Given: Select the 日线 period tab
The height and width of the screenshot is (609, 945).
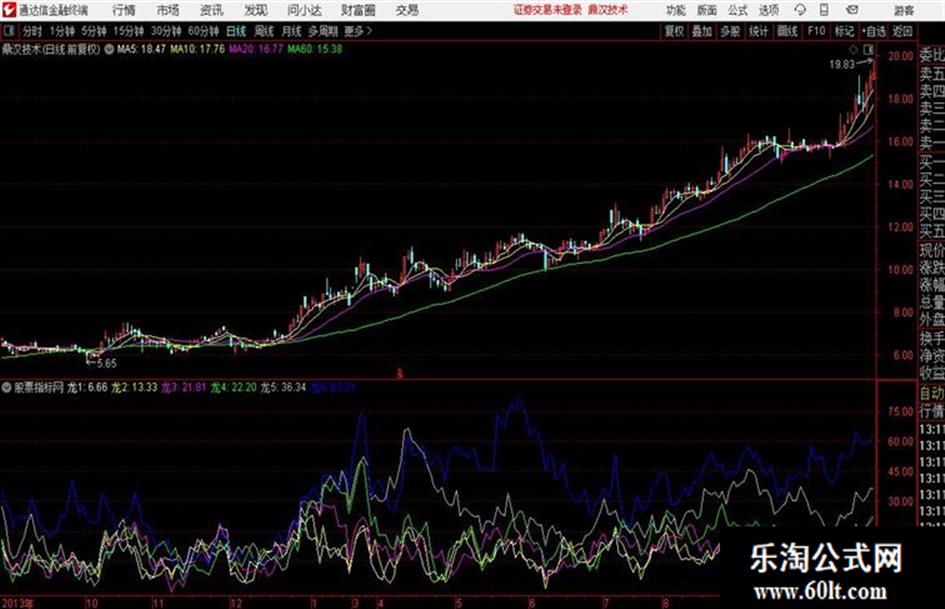Looking at the screenshot, I should coord(236,31).
